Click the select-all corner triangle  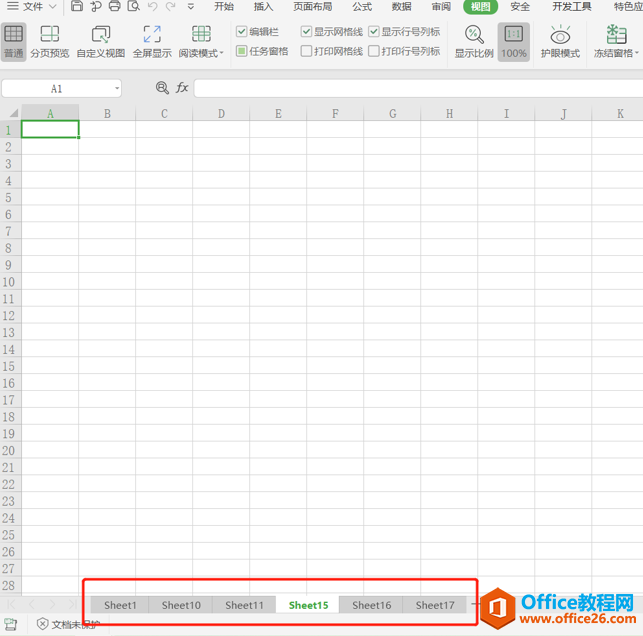coord(14,113)
